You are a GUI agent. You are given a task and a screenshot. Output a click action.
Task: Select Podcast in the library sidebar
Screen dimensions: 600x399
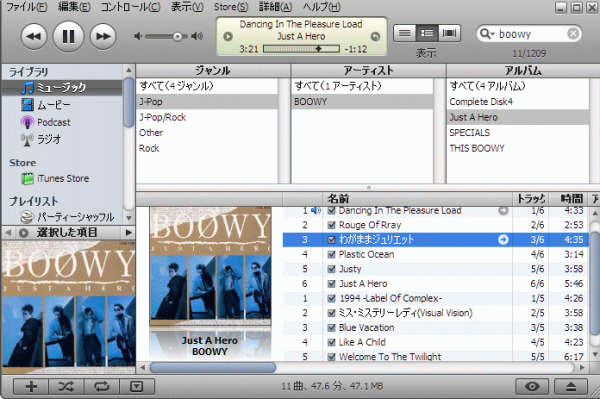tap(54, 122)
